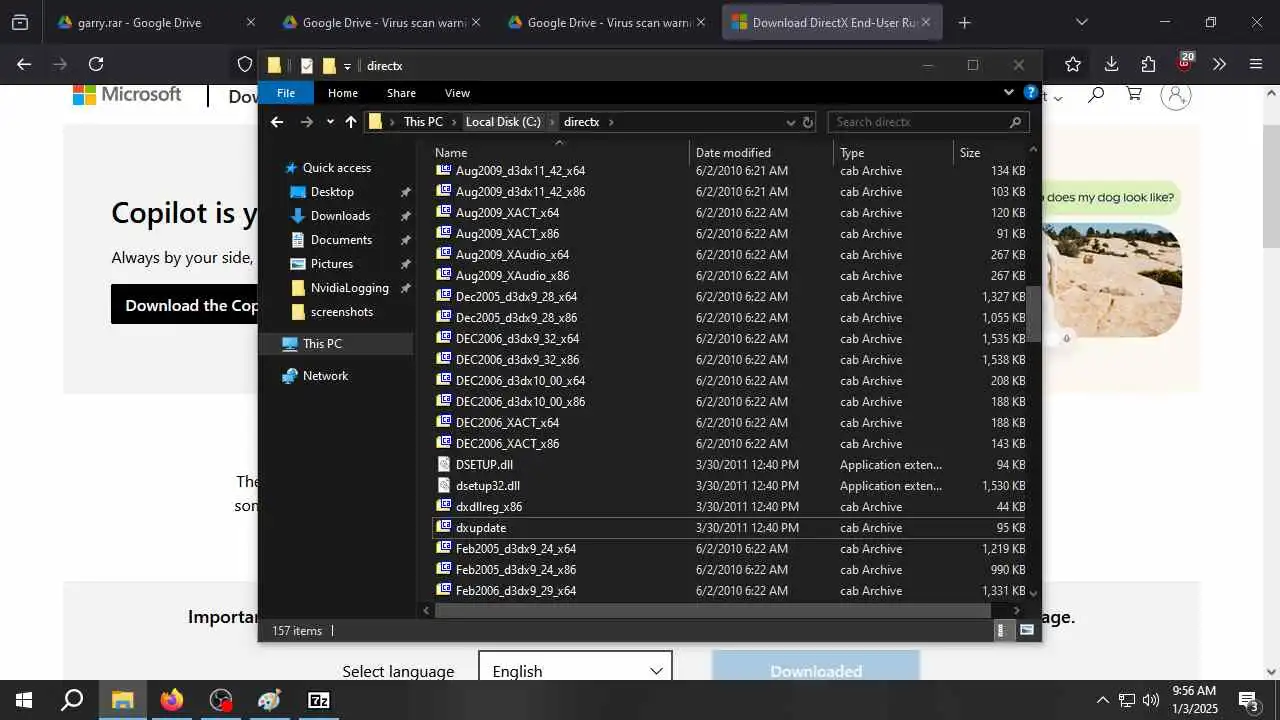
Task: Reload the Firefox page
Action: (96, 64)
